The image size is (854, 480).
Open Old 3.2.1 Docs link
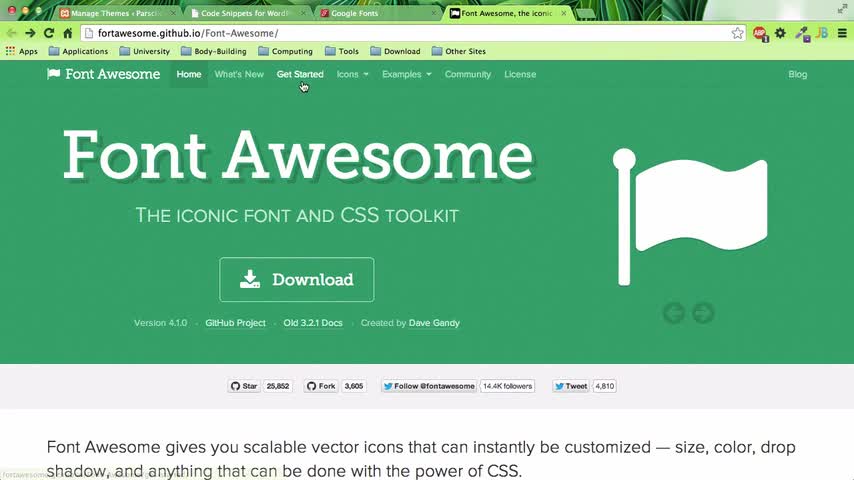[313, 323]
